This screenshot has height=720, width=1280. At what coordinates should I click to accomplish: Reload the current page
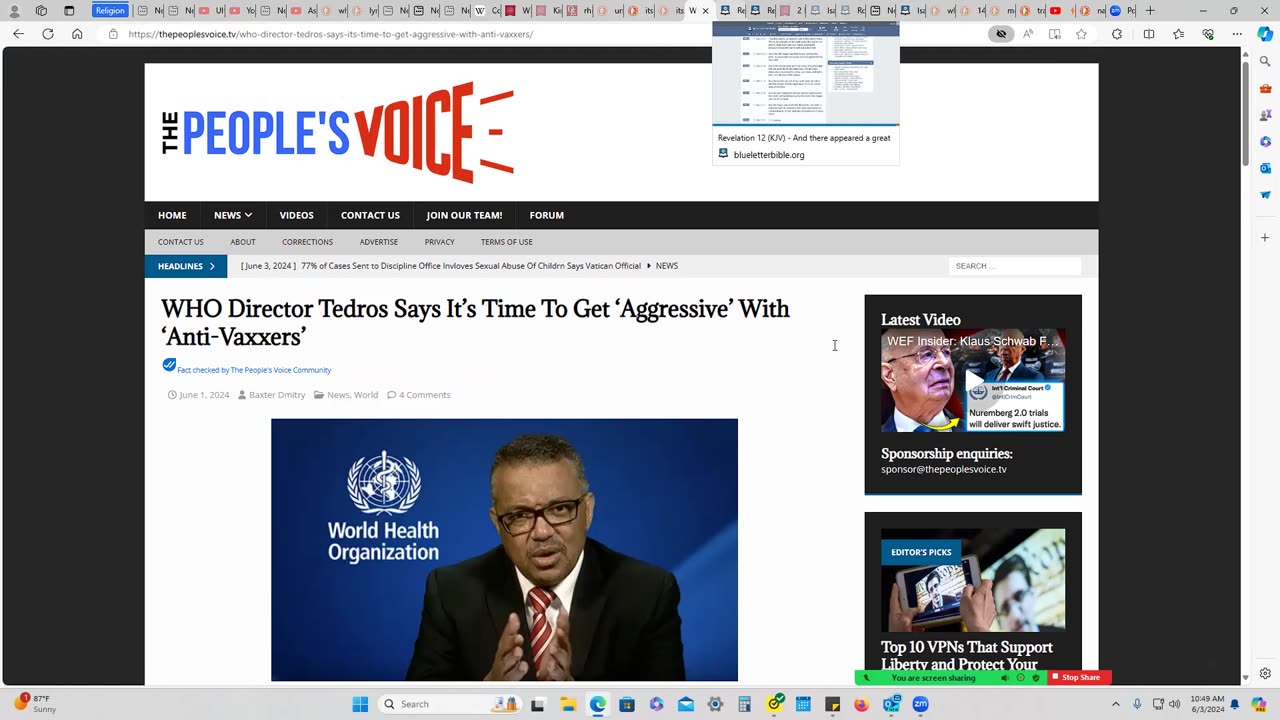(48, 34)
